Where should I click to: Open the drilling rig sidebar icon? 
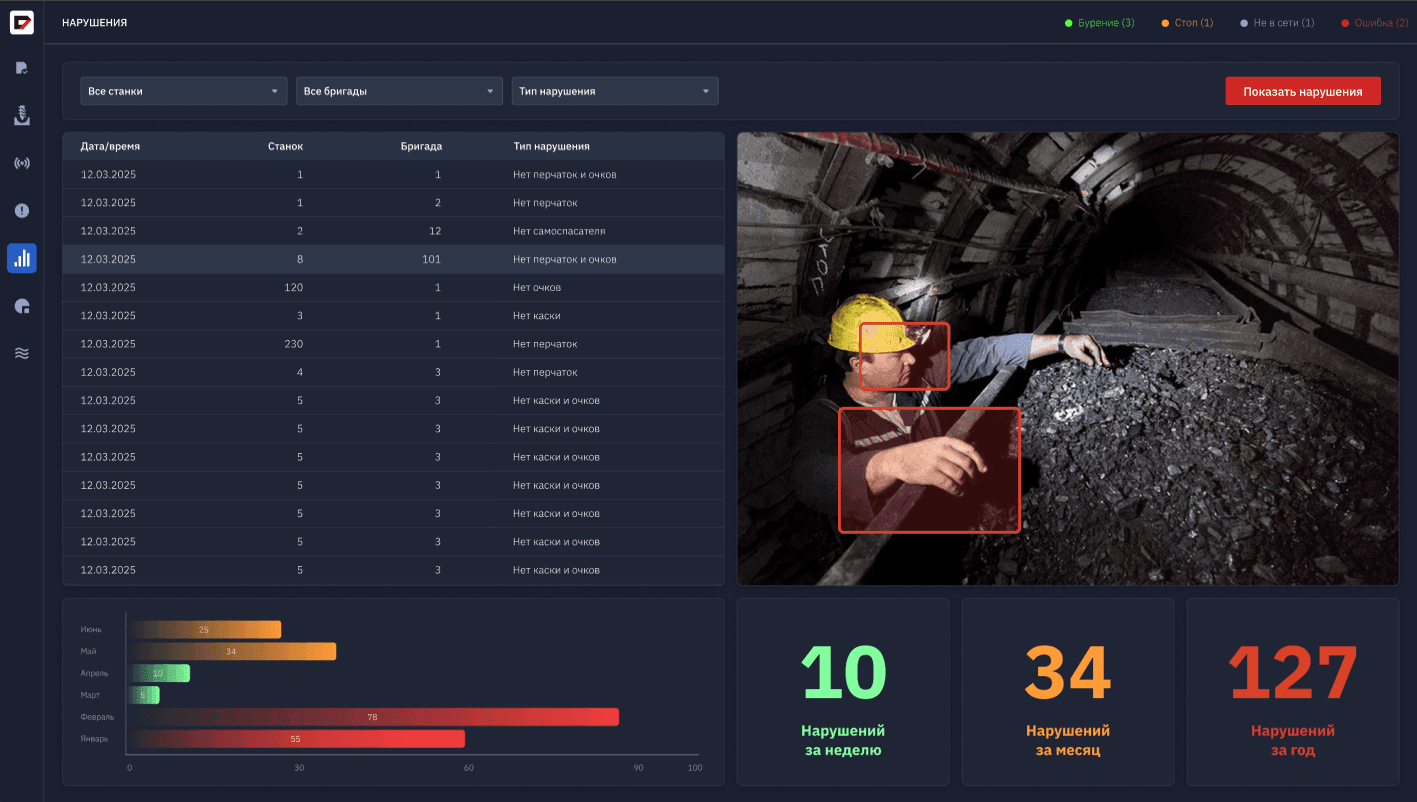click(22, 116)
